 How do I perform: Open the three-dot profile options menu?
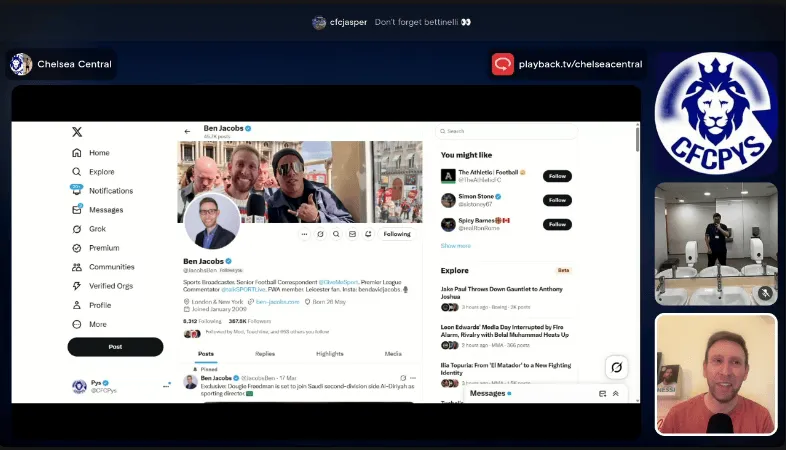tap(304, 234)
